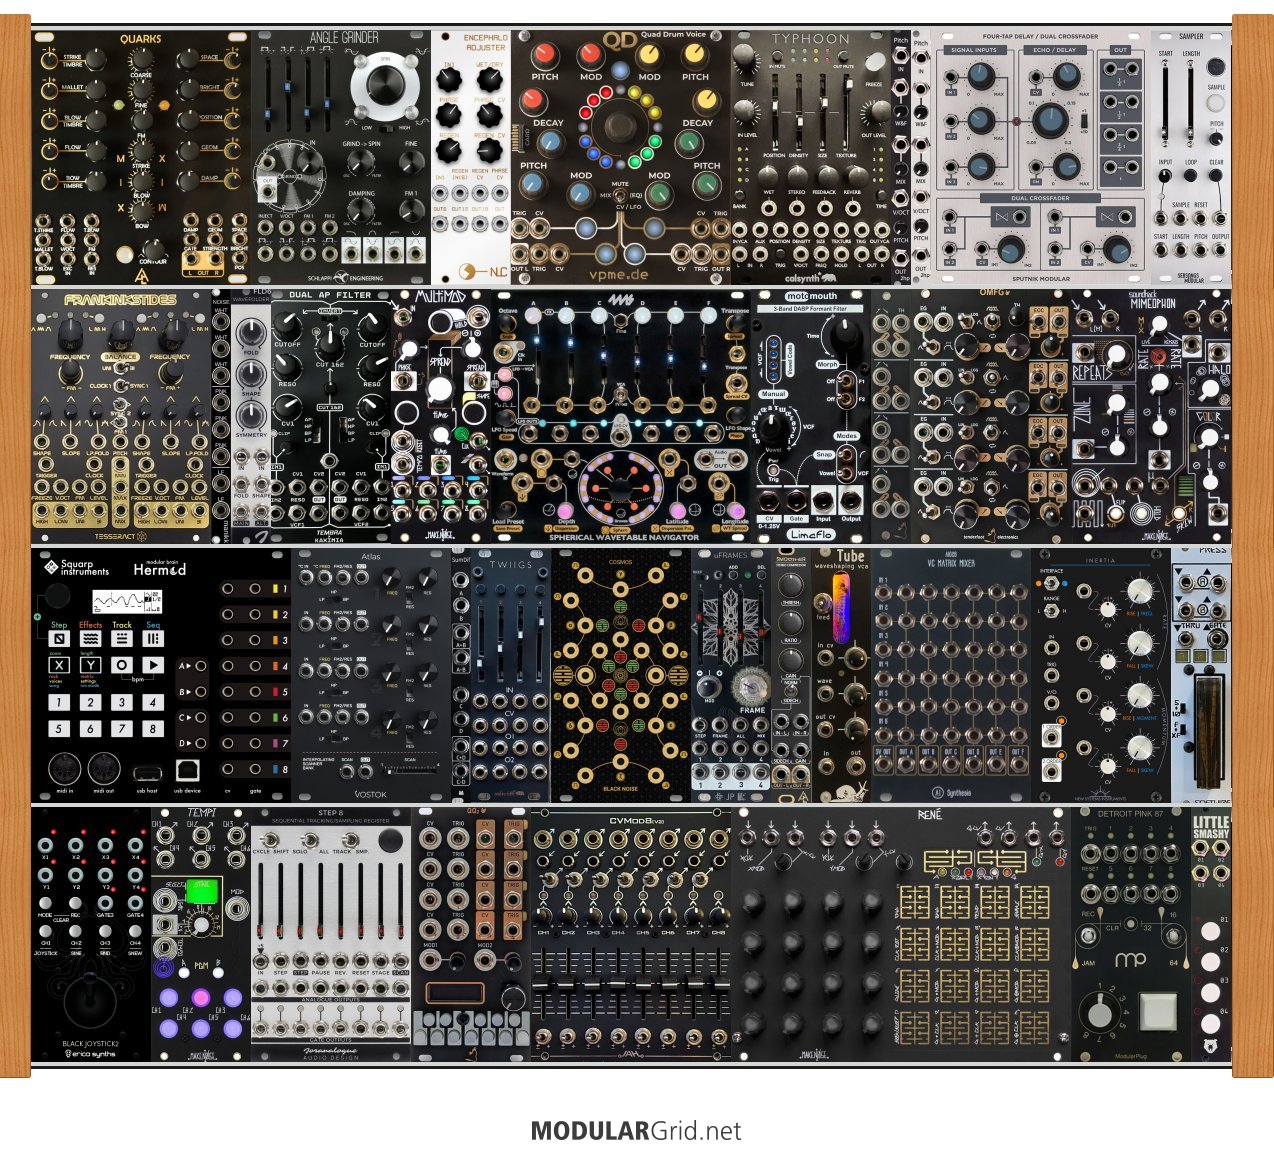Click the DAMPING knob on Angle Grinder
This screenshot has width=1274, height=1152.
362,212
